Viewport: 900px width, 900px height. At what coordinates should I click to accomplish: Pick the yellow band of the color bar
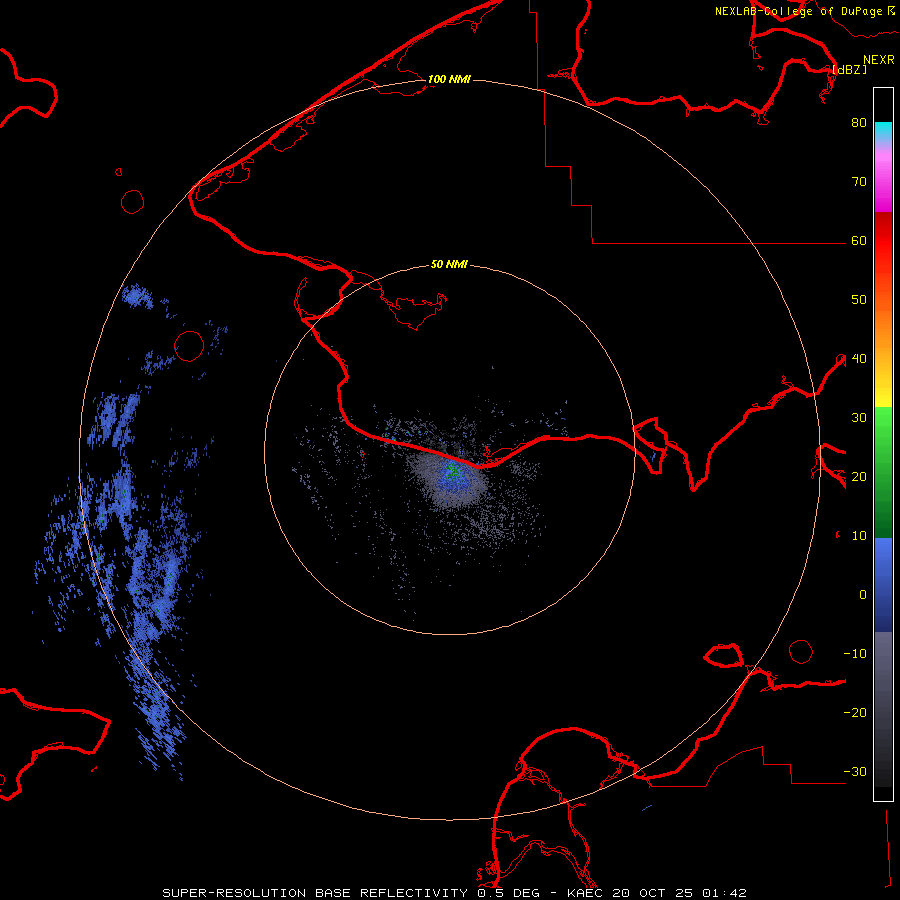pyautogui.click(x=883, y=393)
